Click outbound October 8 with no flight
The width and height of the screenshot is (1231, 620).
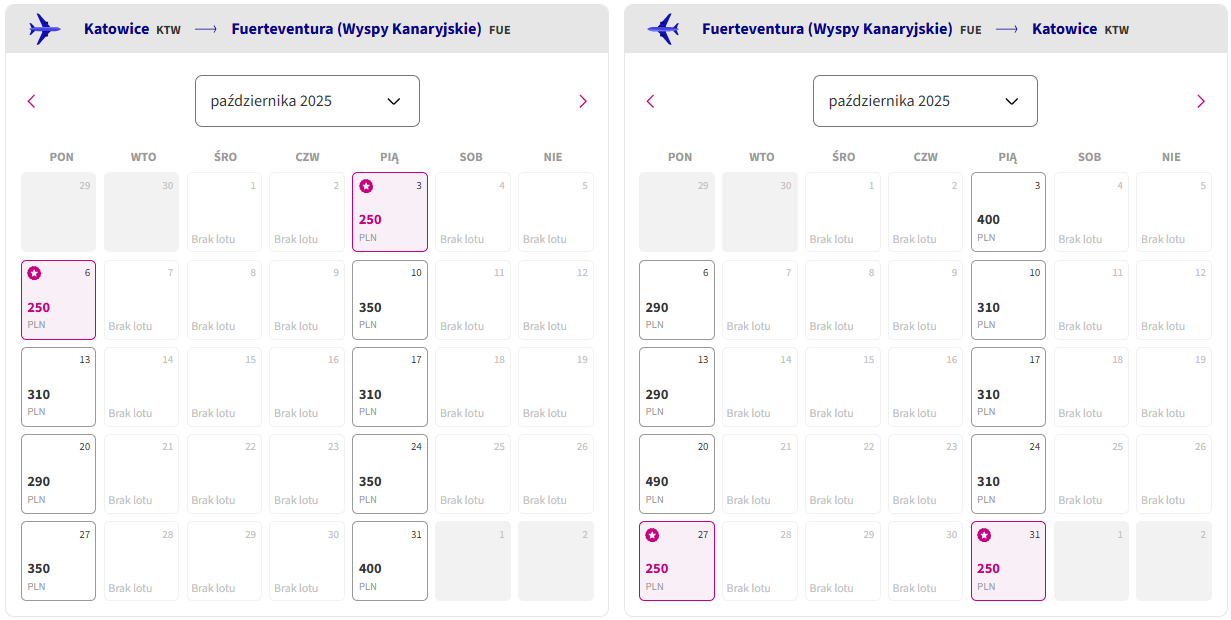tap(224, 300)
